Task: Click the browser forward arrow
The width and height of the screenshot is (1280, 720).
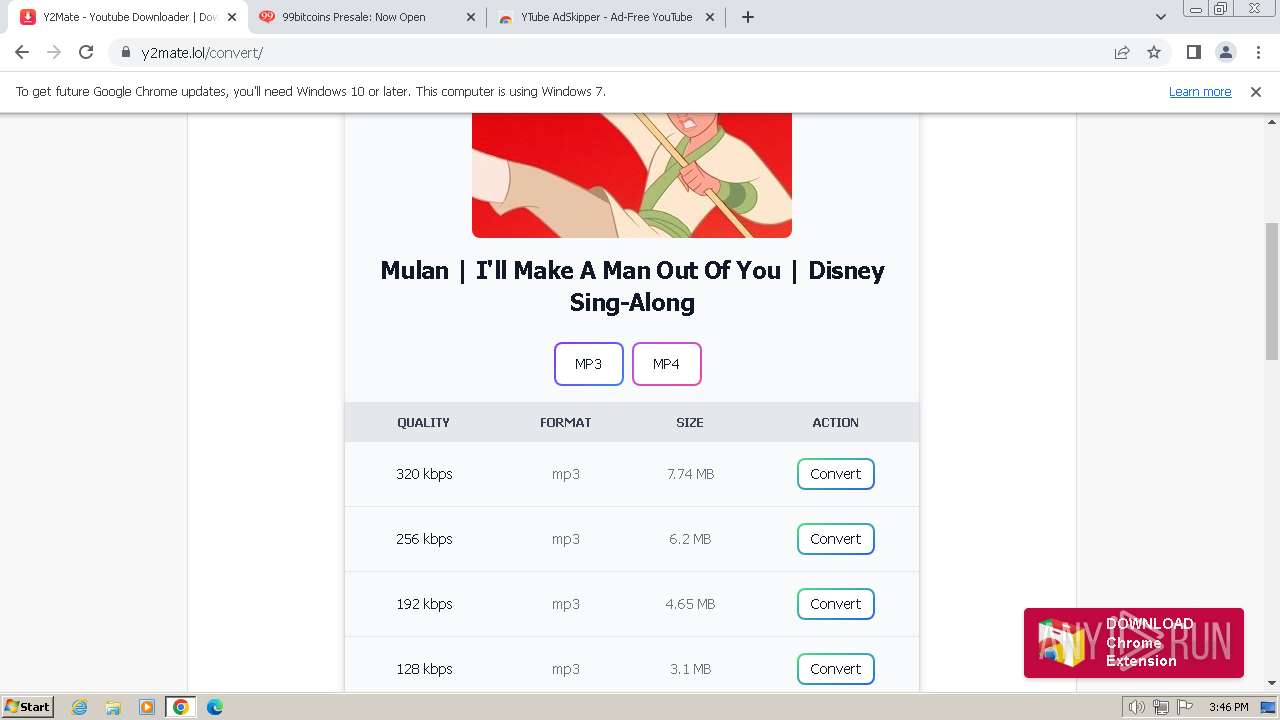Action: 54,52
